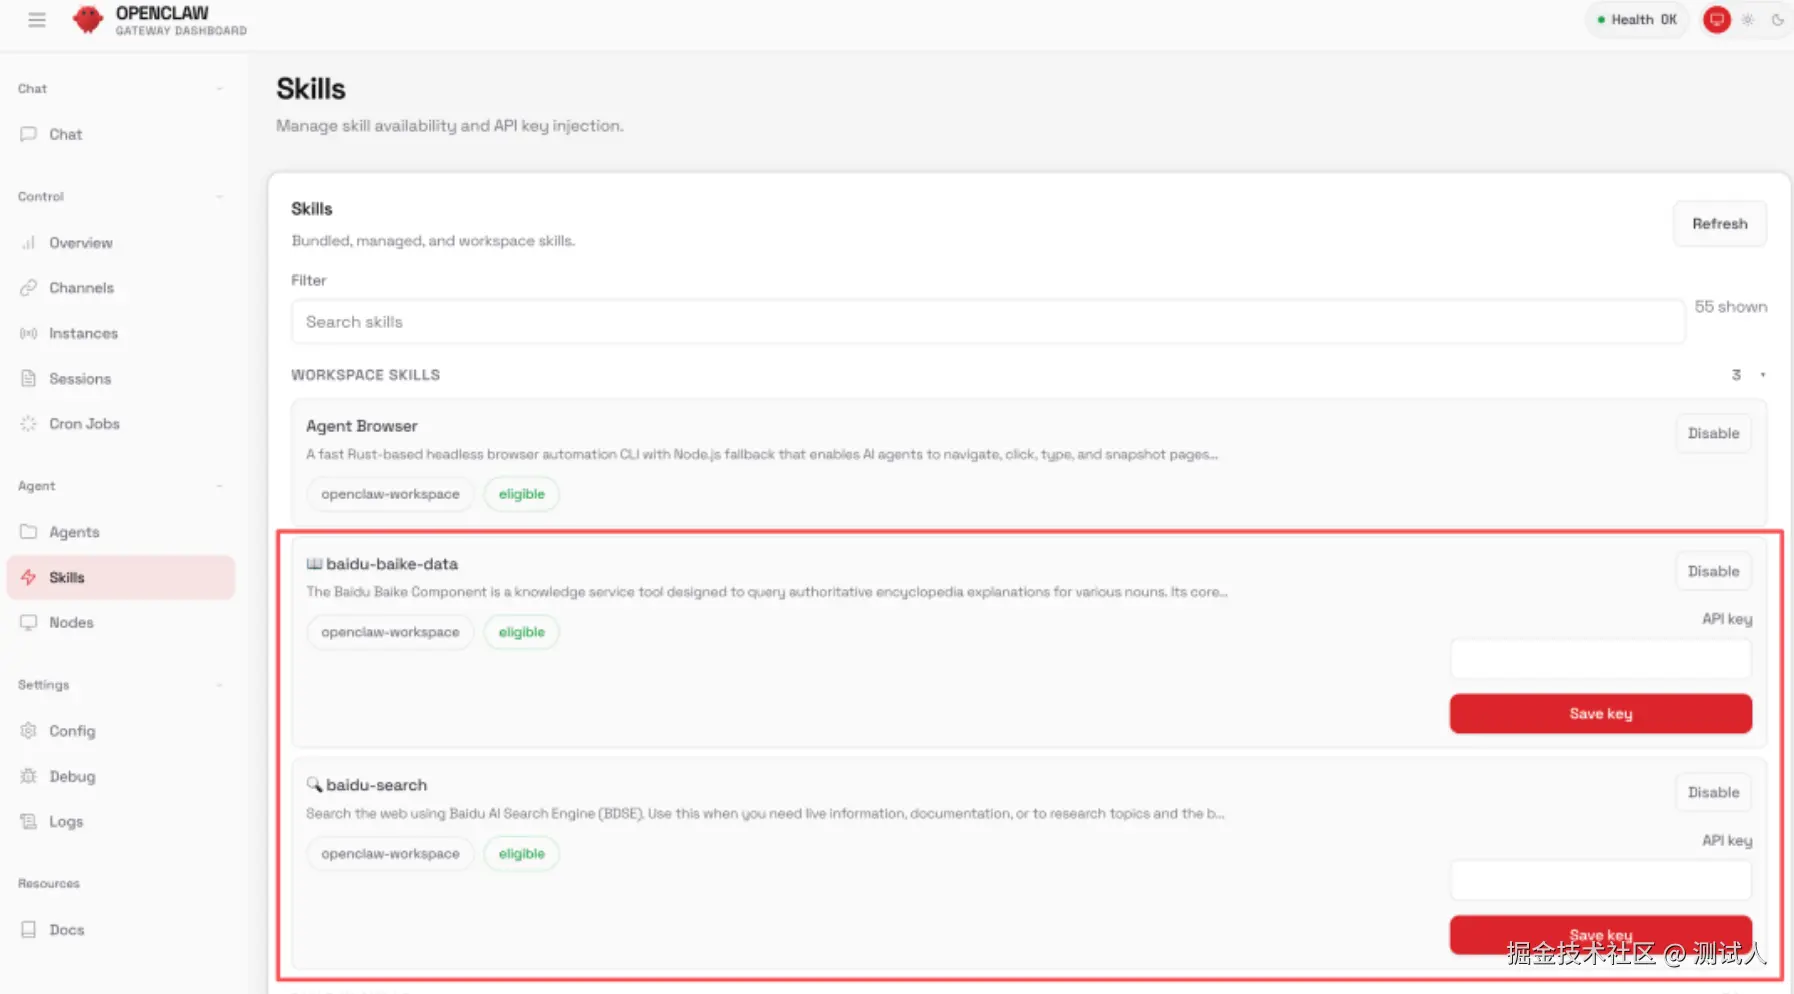This screenshot has width=1794, height=994.
Task: Save the baidu-baike-data API key
Action: point(1600,714)
